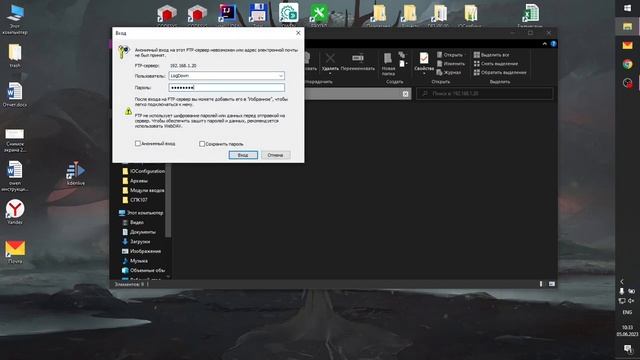Open Изображения in Explorer navigation pane
The width and height of the screenshot is (640, 360).
141,251
